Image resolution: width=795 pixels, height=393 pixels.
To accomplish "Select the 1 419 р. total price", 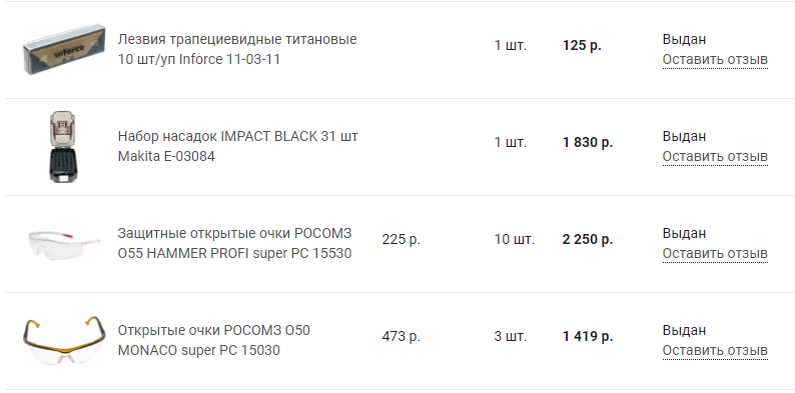I will coord(588,336).
